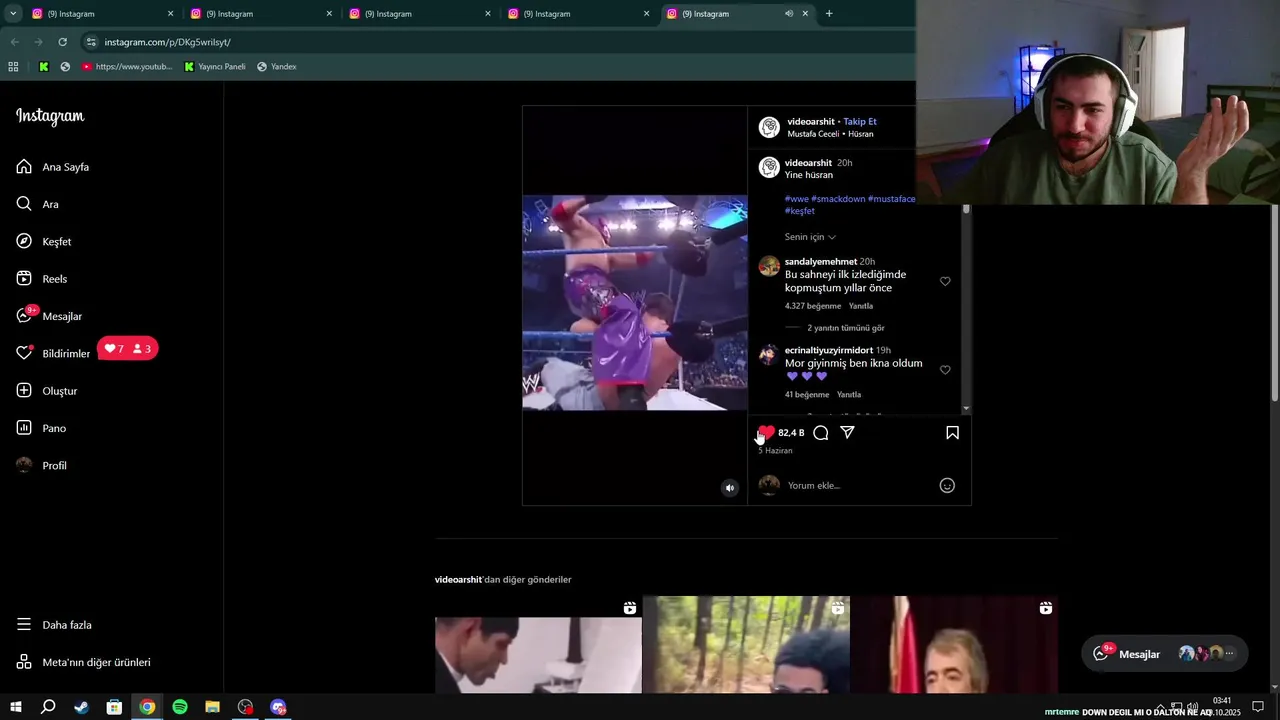Open the Ara search panel
Screen dimensions: 1280x720
(x=38, y=204)
